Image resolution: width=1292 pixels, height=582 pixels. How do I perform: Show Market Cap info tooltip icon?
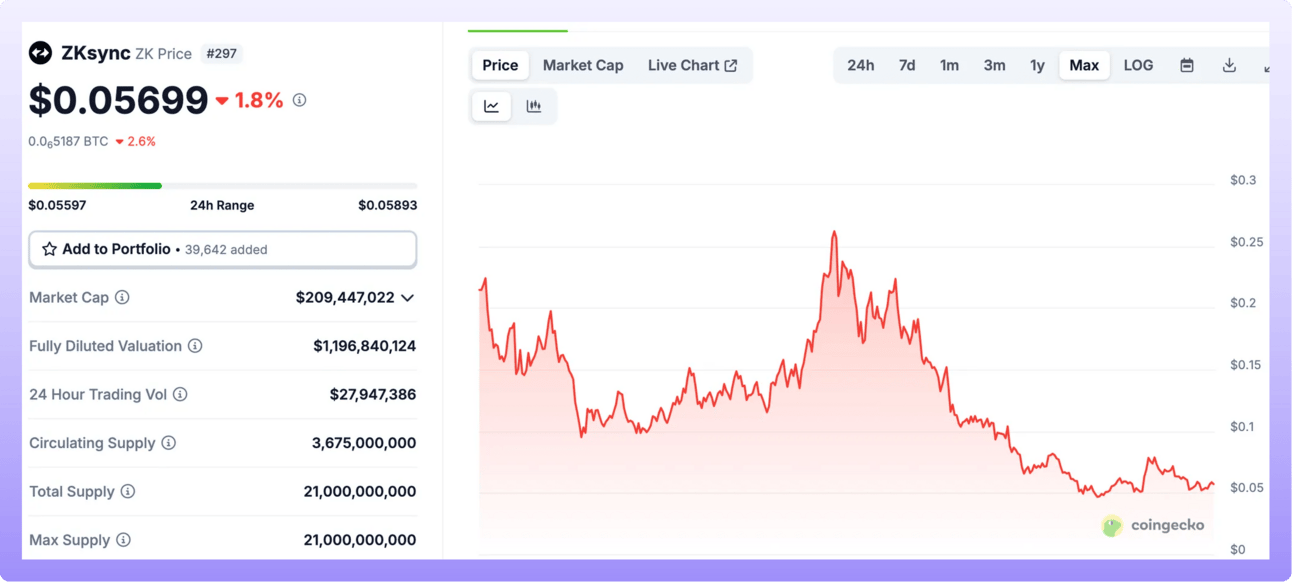[x=122, y=297]
